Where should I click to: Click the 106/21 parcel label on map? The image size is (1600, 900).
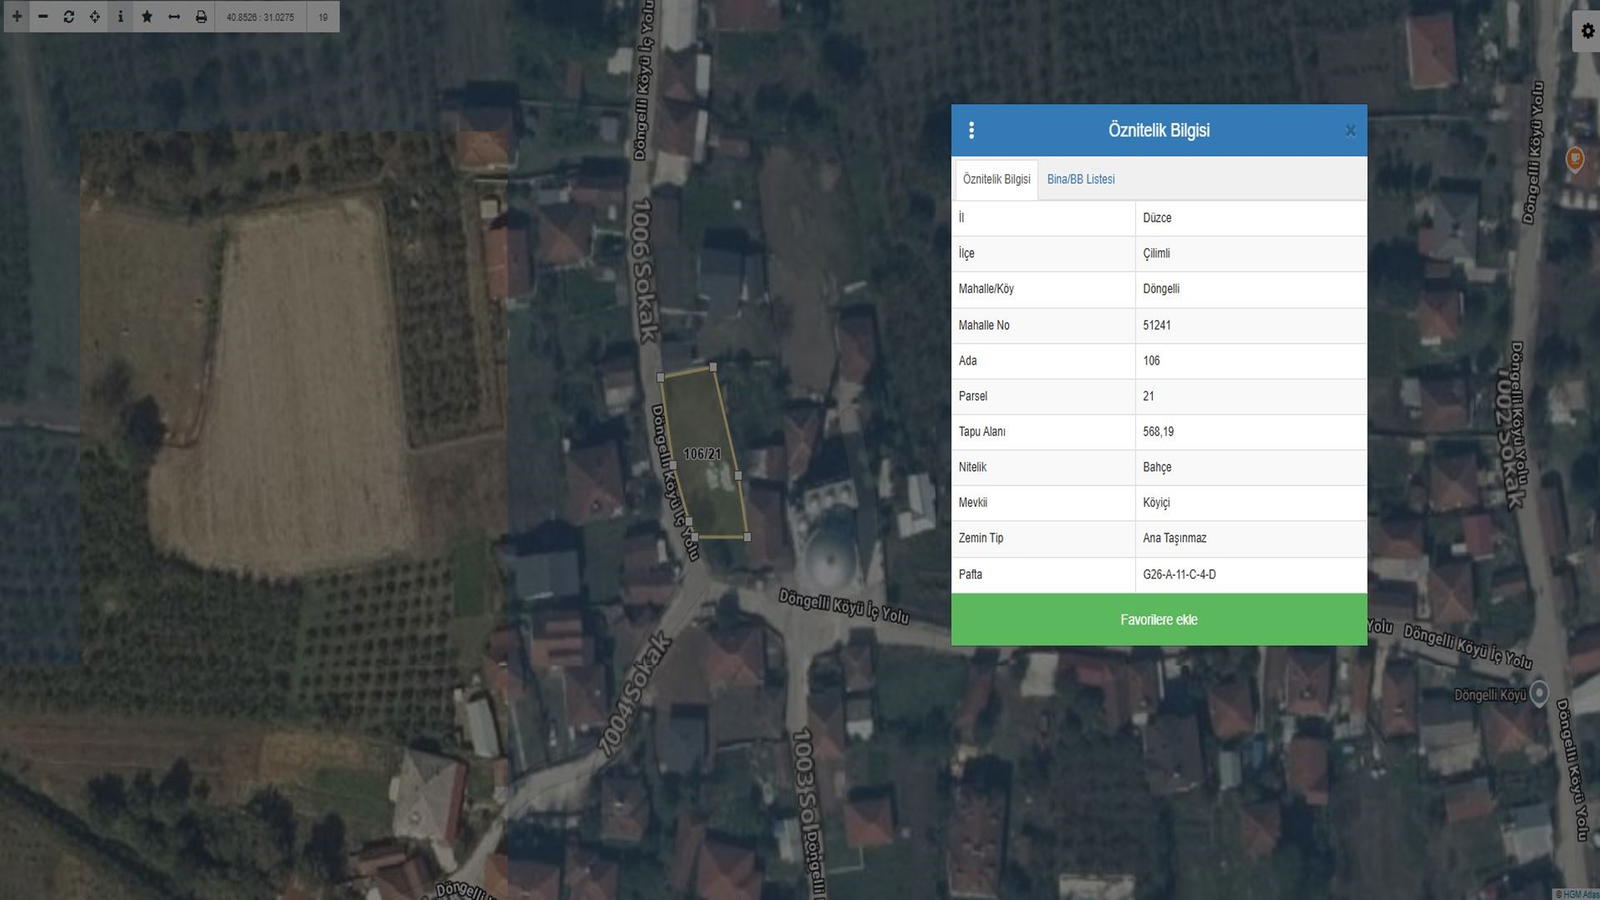tap(702, 454)
